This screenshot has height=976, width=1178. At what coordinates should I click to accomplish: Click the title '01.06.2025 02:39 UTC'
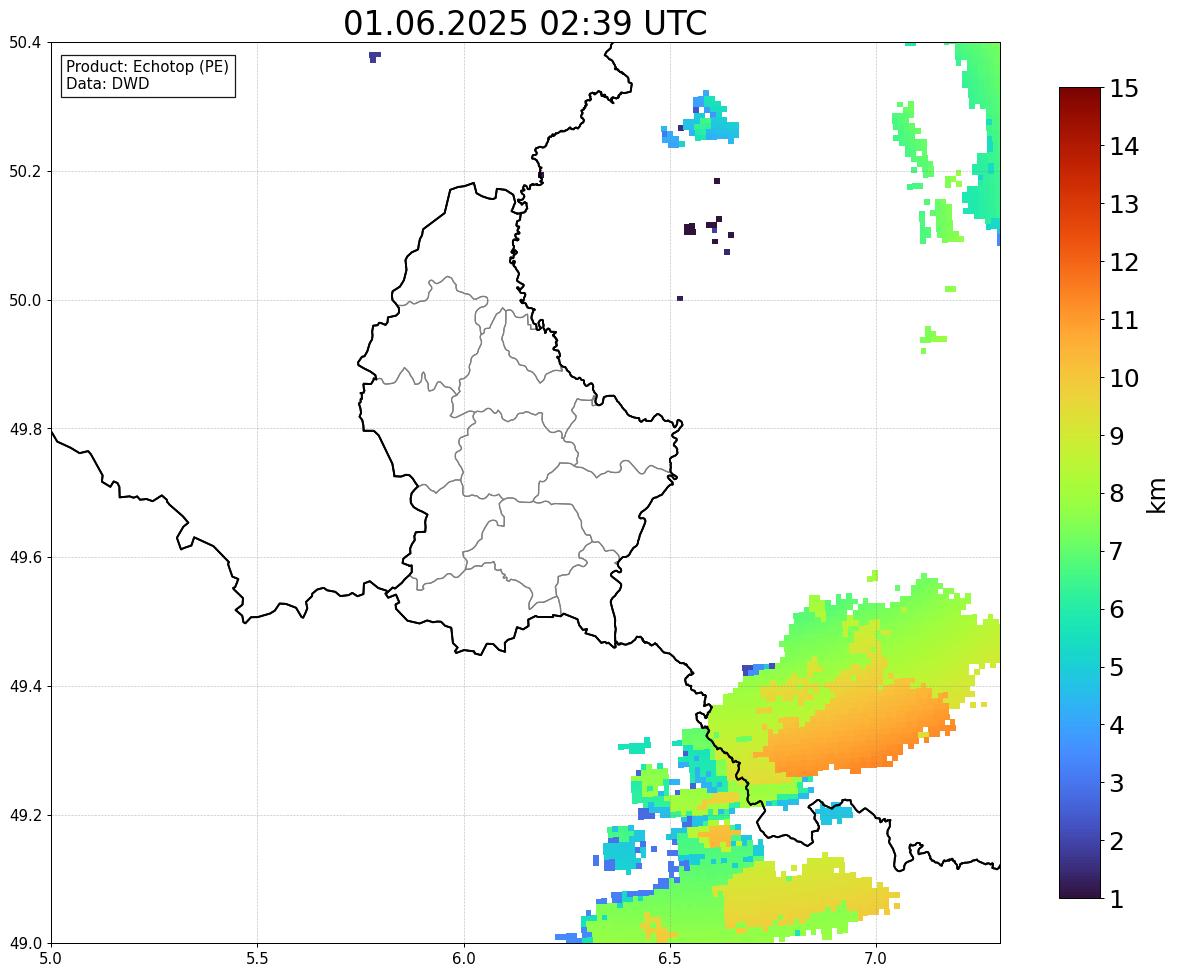tap(525, 23)
